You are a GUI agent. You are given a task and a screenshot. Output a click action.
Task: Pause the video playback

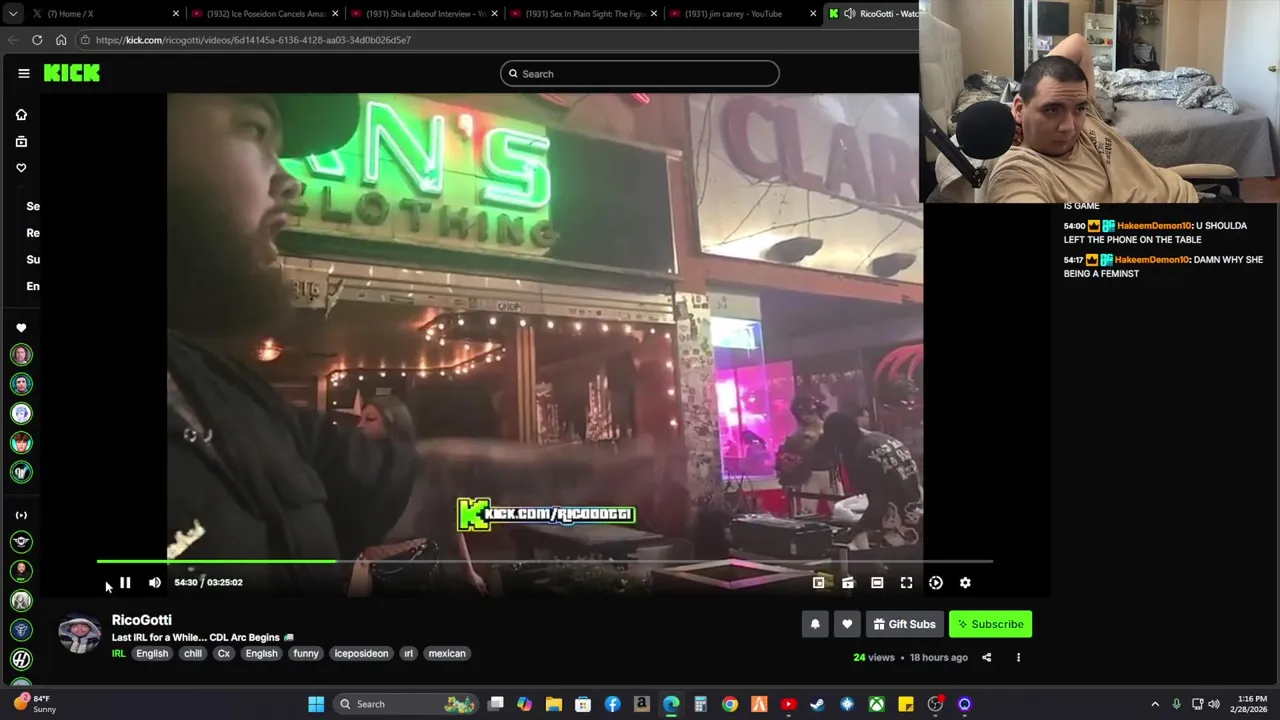(x=125, y=582)
